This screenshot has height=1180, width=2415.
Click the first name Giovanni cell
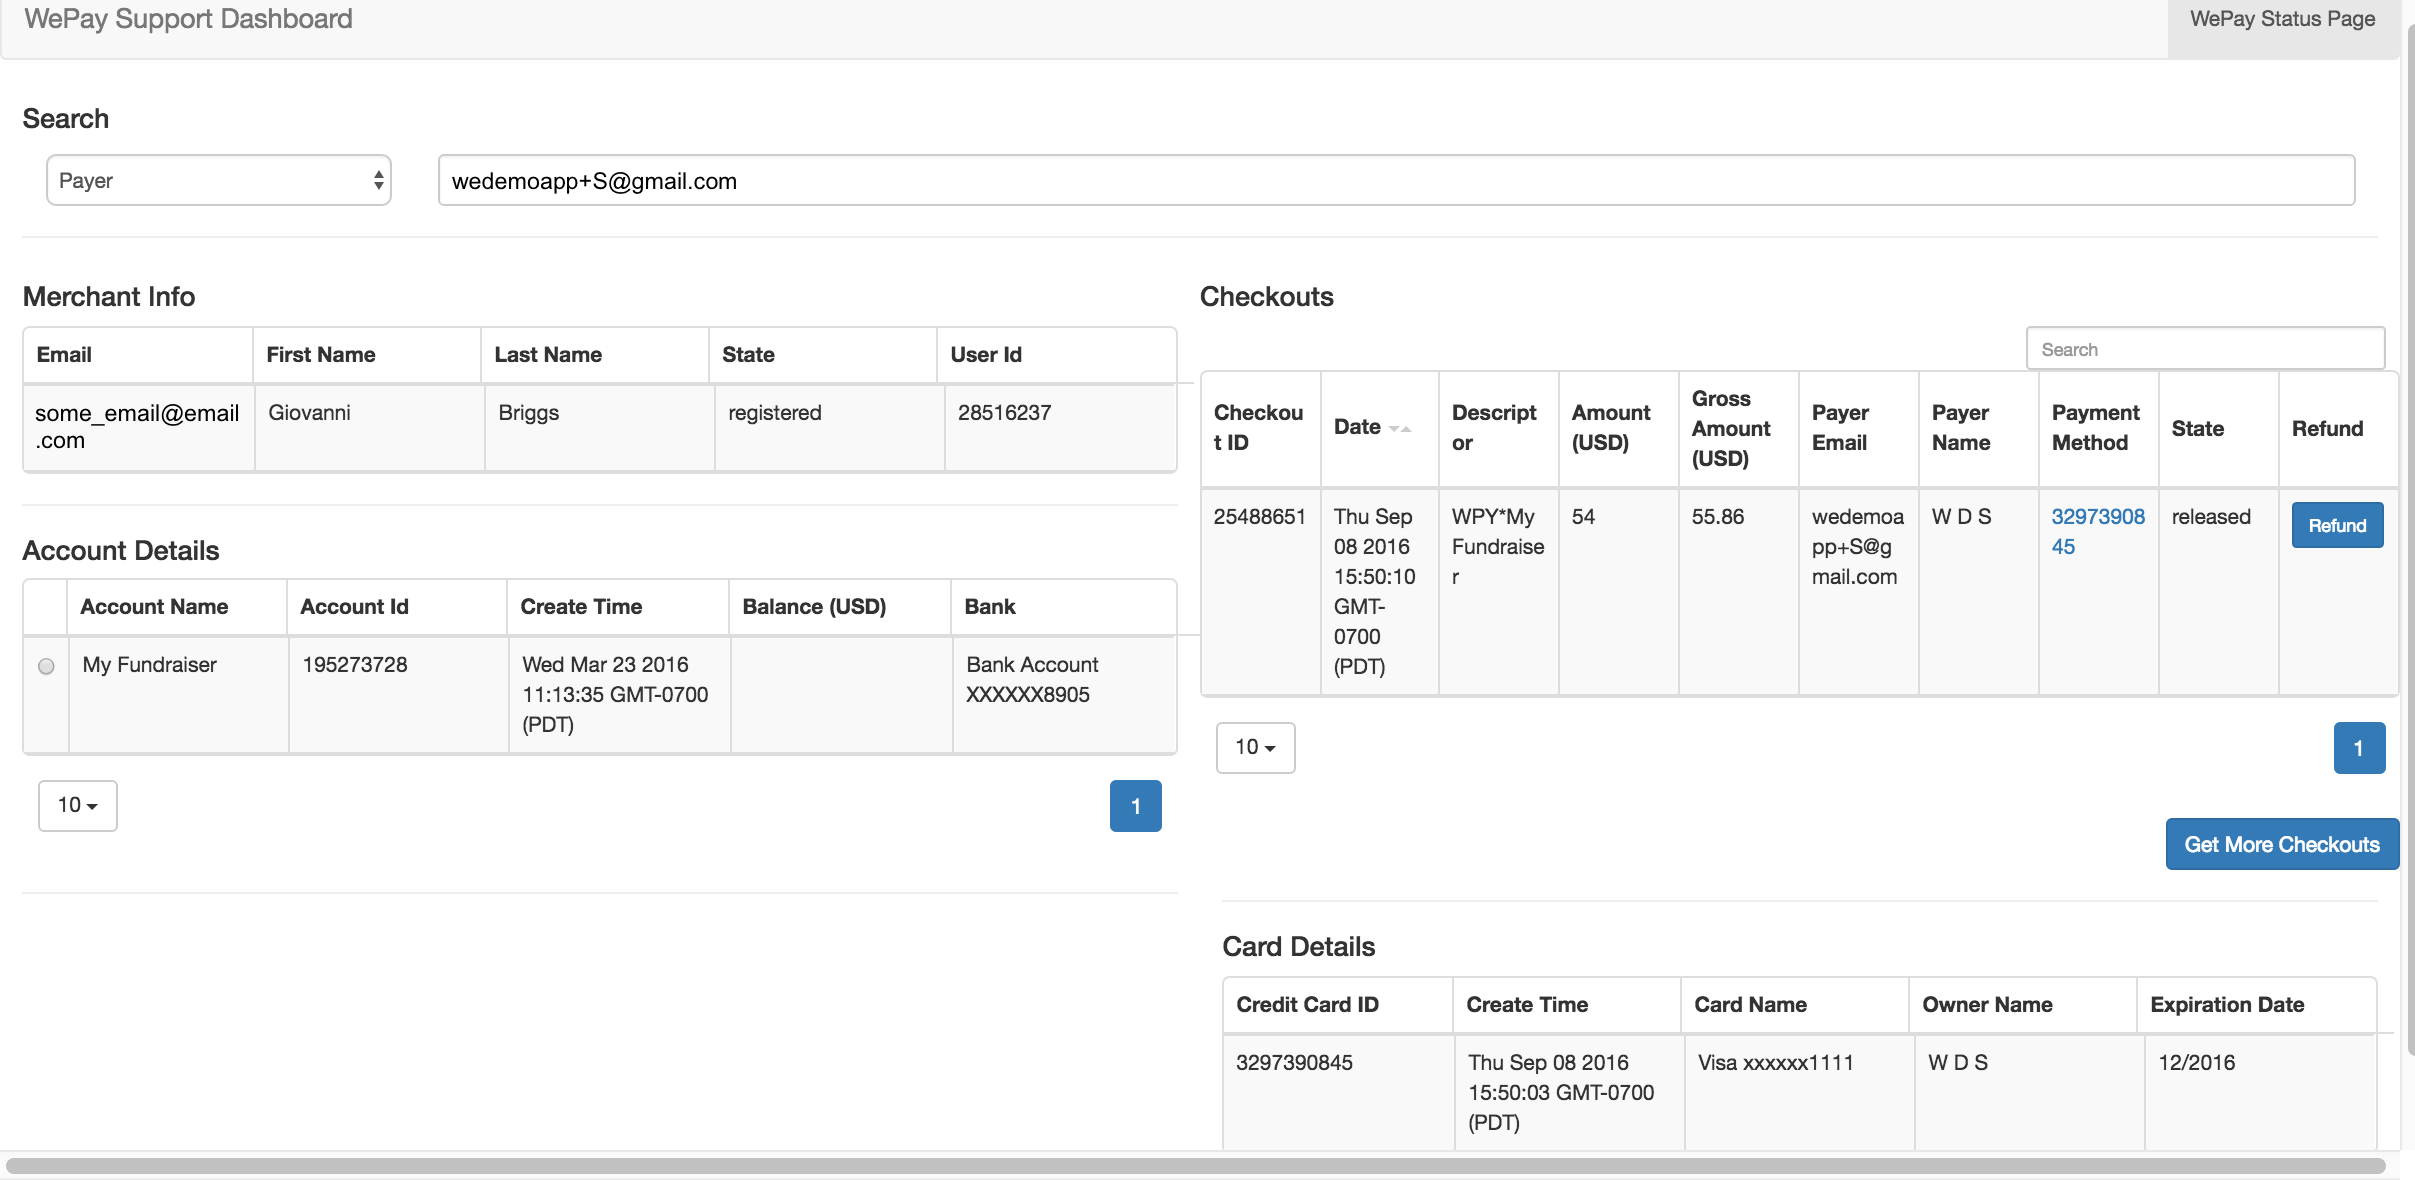369,427
